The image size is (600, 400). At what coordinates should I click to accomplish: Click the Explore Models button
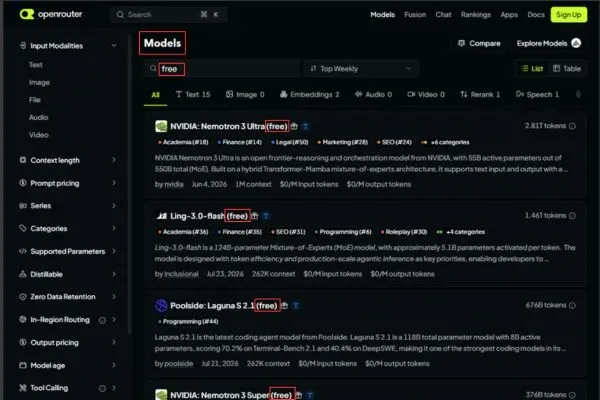tap(549, 43)
